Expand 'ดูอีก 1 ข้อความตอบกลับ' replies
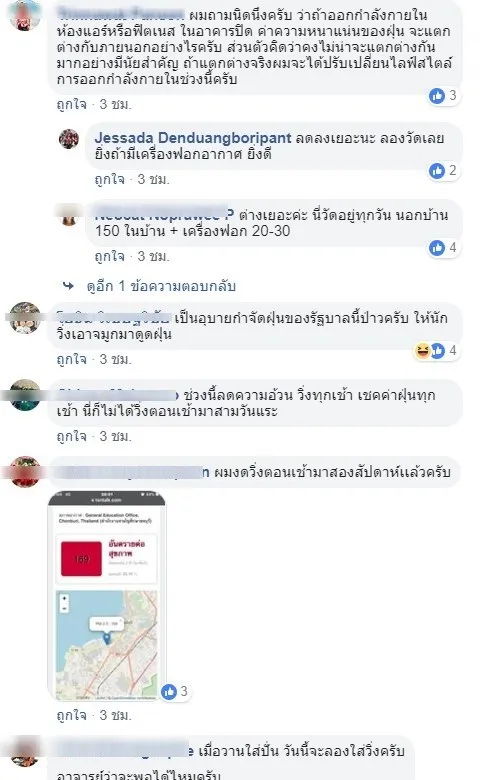The height and width of the screenshot is (780, 496). (x=161, y=287)
